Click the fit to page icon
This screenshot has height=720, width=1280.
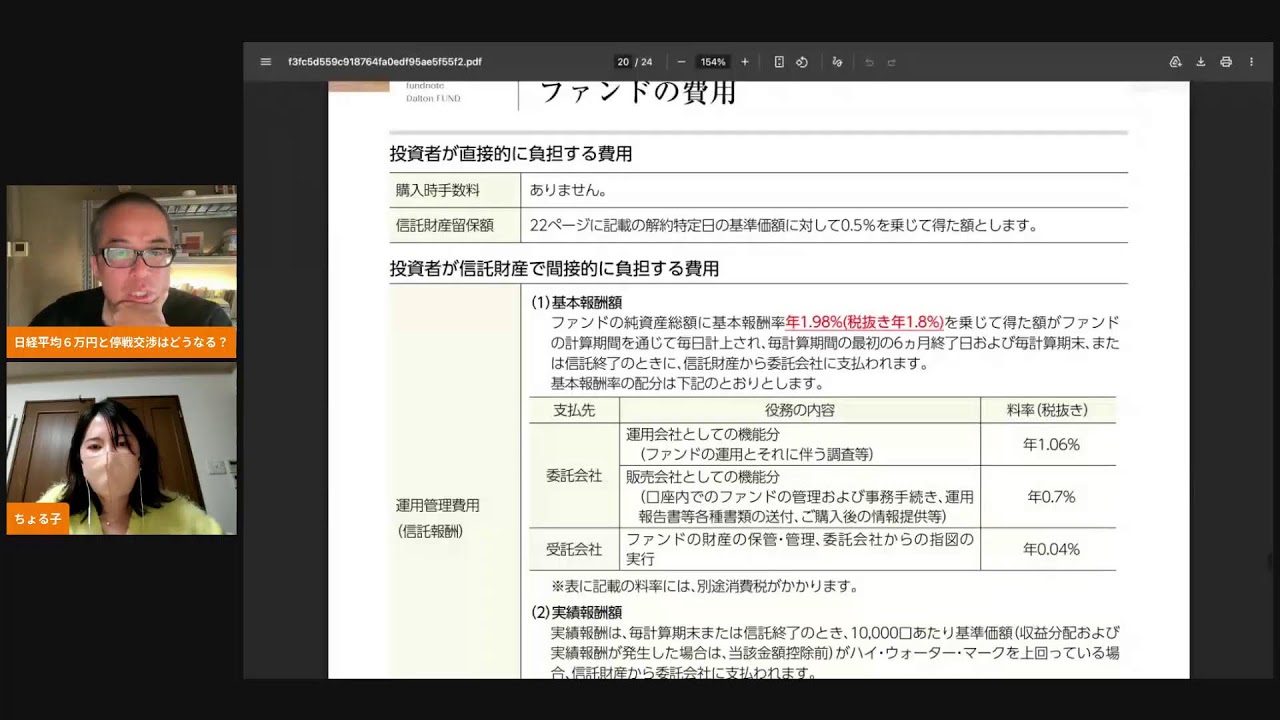pos(779,62)
